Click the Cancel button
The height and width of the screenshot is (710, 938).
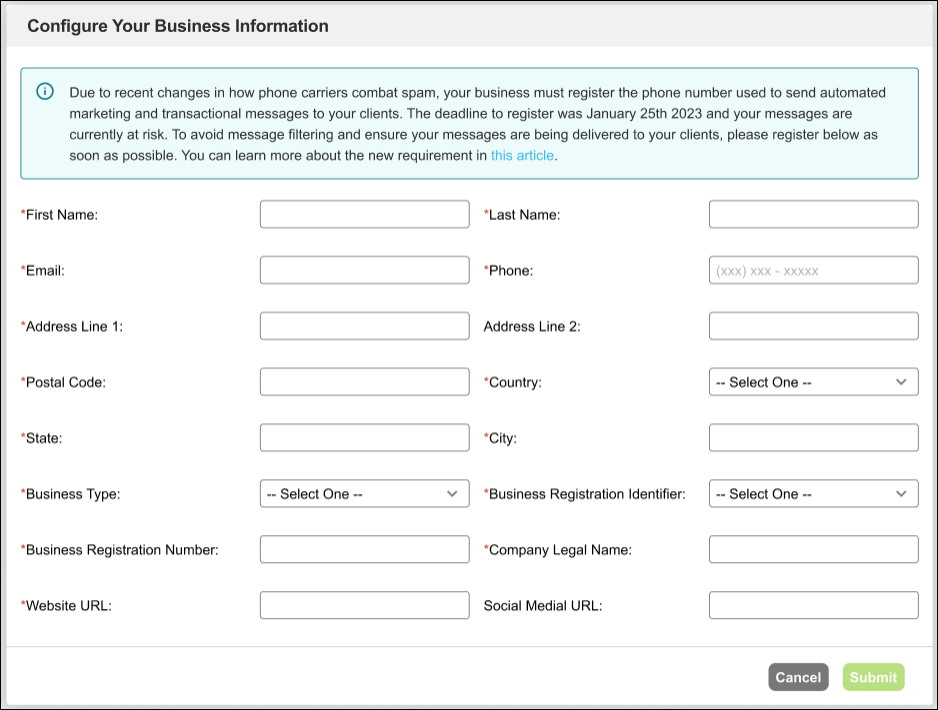[x=798, y=677]
